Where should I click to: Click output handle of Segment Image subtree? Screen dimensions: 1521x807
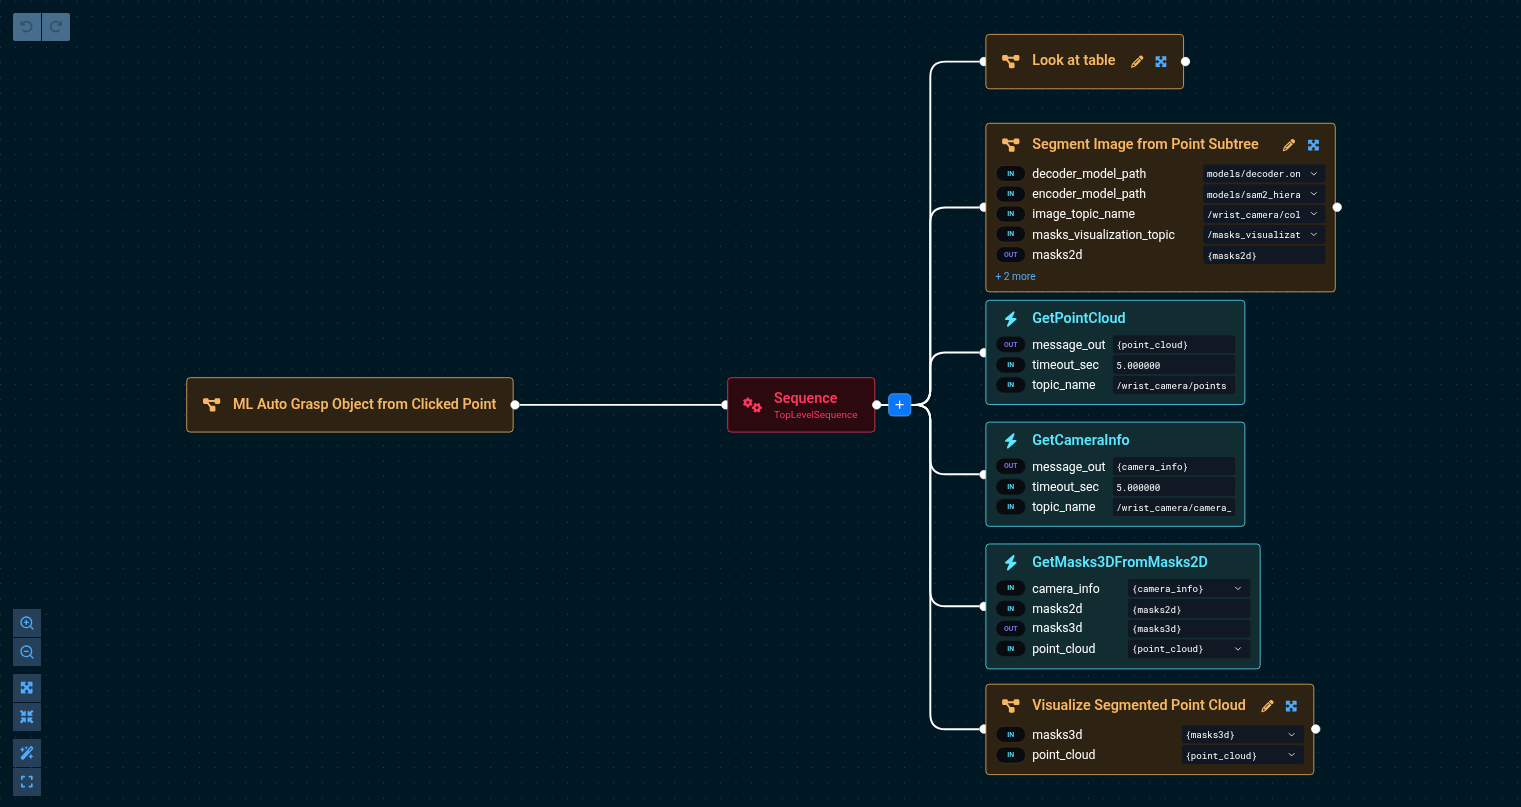1337,207
